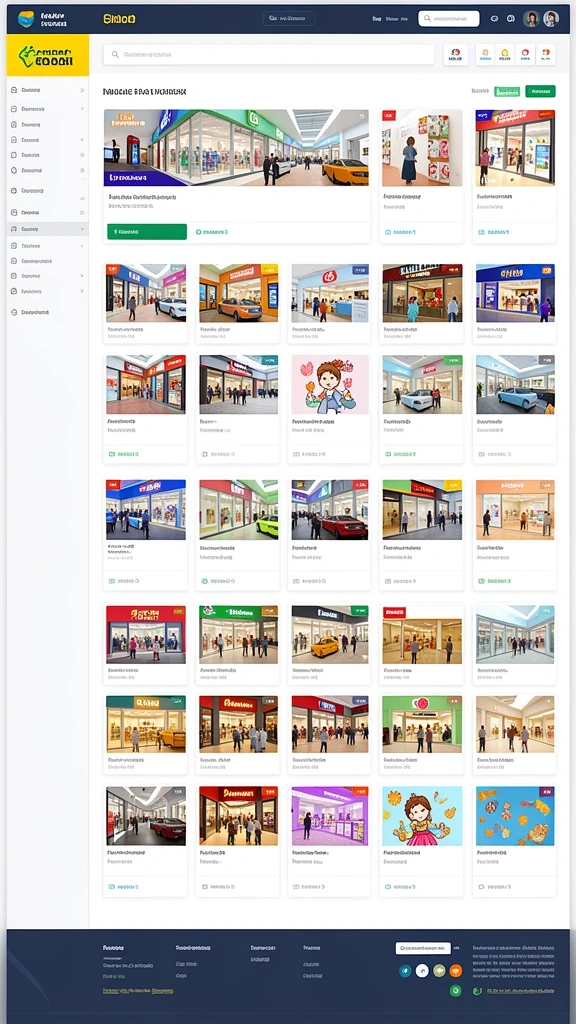Select the highlighted sidebar menu item

pos(48,229)
